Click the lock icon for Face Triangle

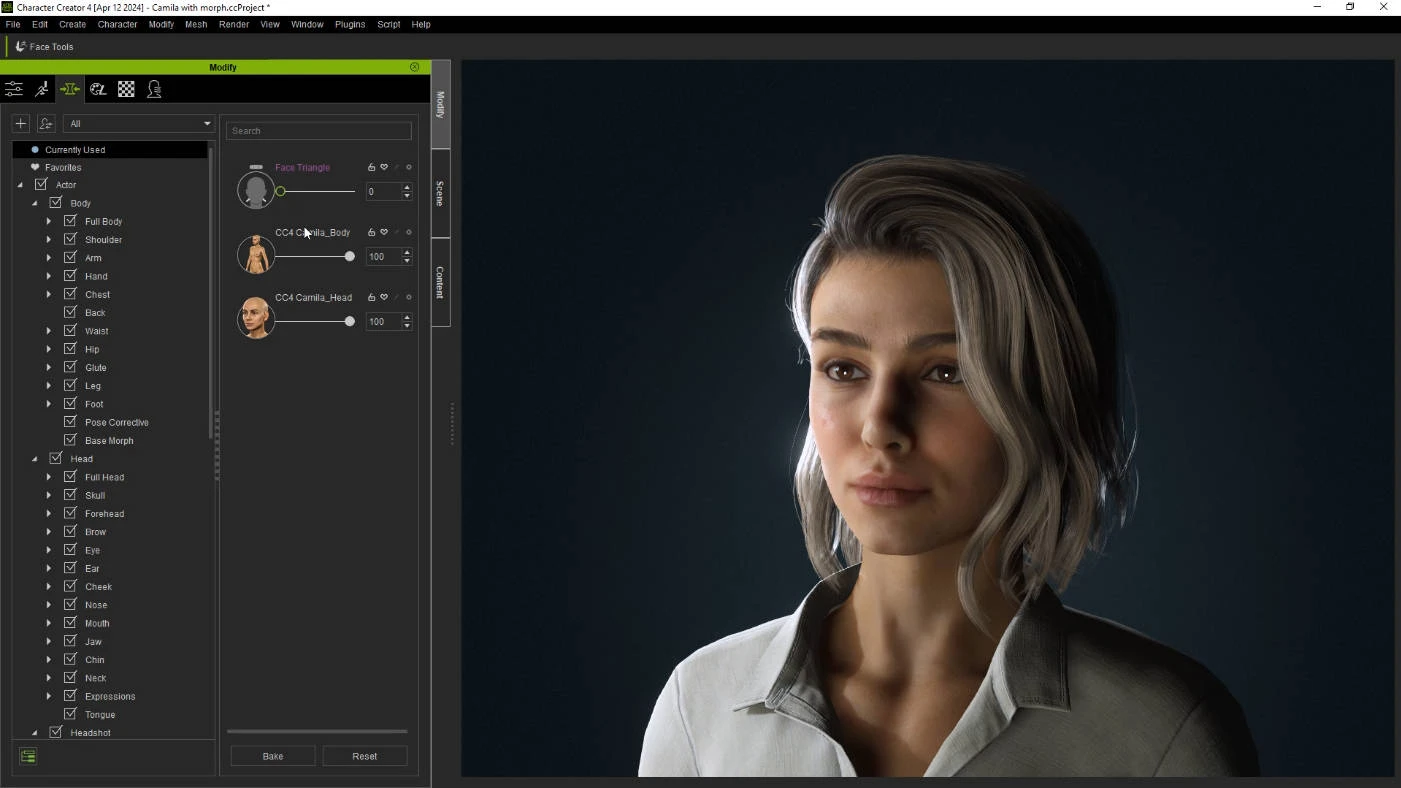coord(371,168)
